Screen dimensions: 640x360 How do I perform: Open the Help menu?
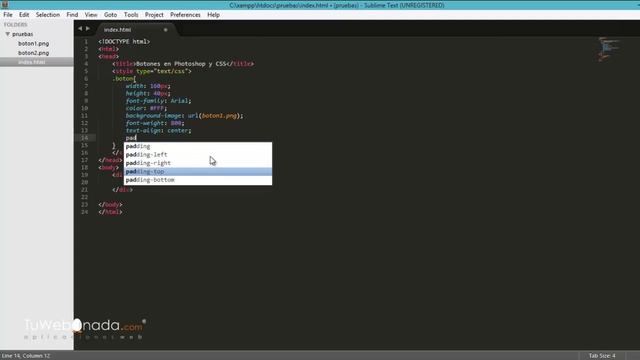[x=213, y=15]
